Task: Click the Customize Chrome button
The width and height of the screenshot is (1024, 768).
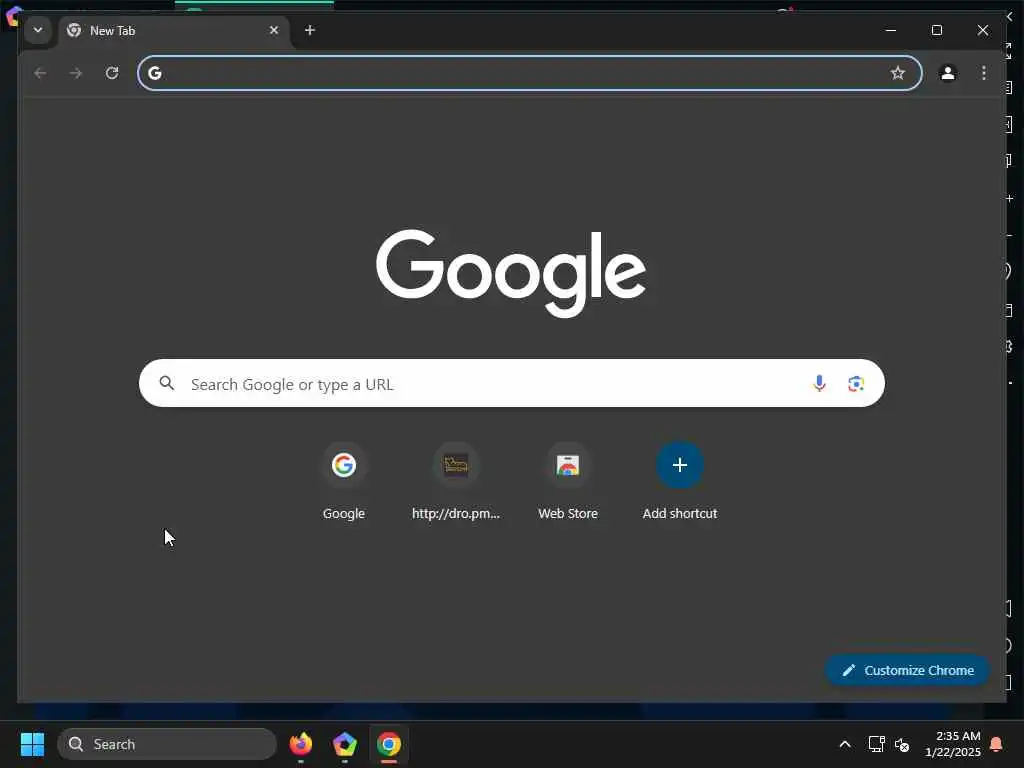Action: click(x=908, y=670)
